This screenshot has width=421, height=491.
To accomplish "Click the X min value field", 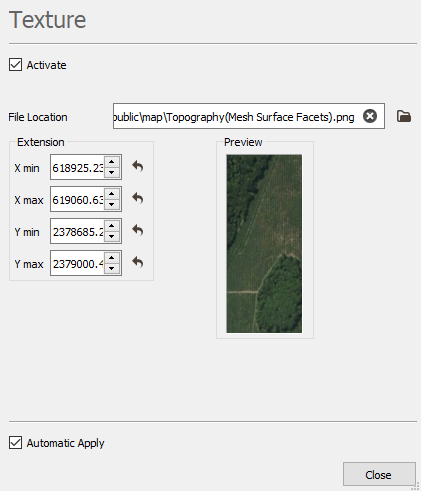I will (77, 167).
